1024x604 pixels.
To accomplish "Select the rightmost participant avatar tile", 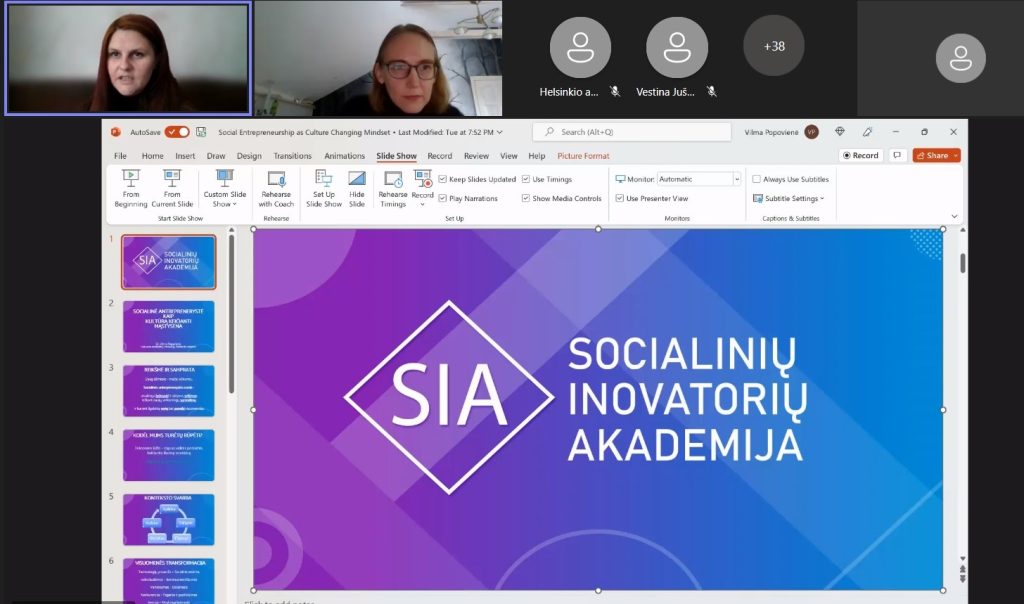I will point(960,58).
